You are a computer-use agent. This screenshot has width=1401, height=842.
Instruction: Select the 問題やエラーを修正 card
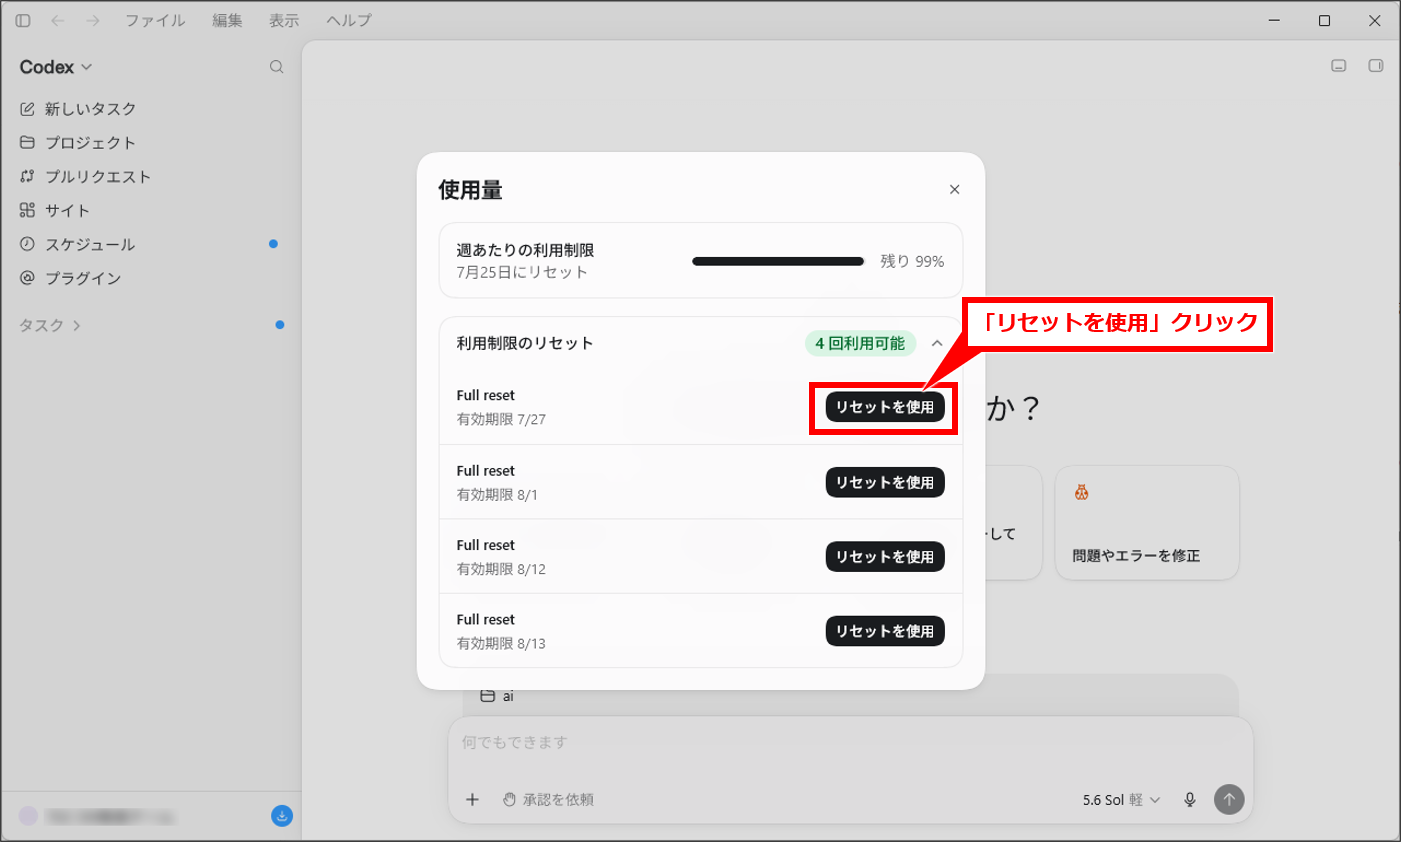pyautogui.click(x=1147, y=522)
